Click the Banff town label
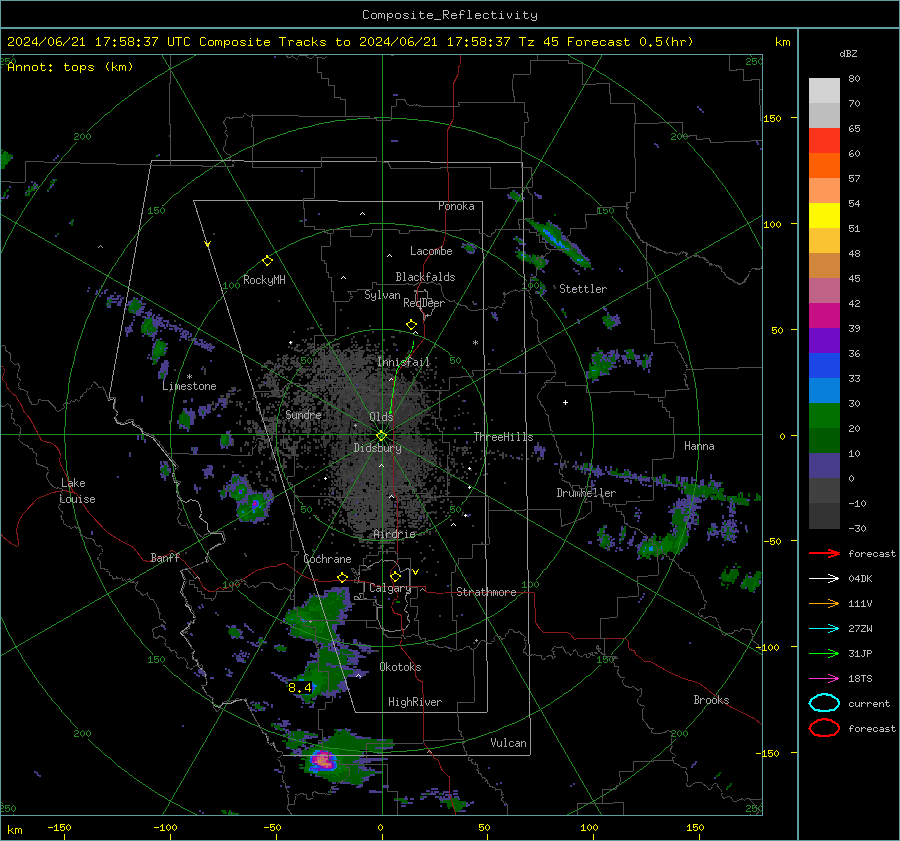Viewport: 900px width, 841px height. point(165,557)
